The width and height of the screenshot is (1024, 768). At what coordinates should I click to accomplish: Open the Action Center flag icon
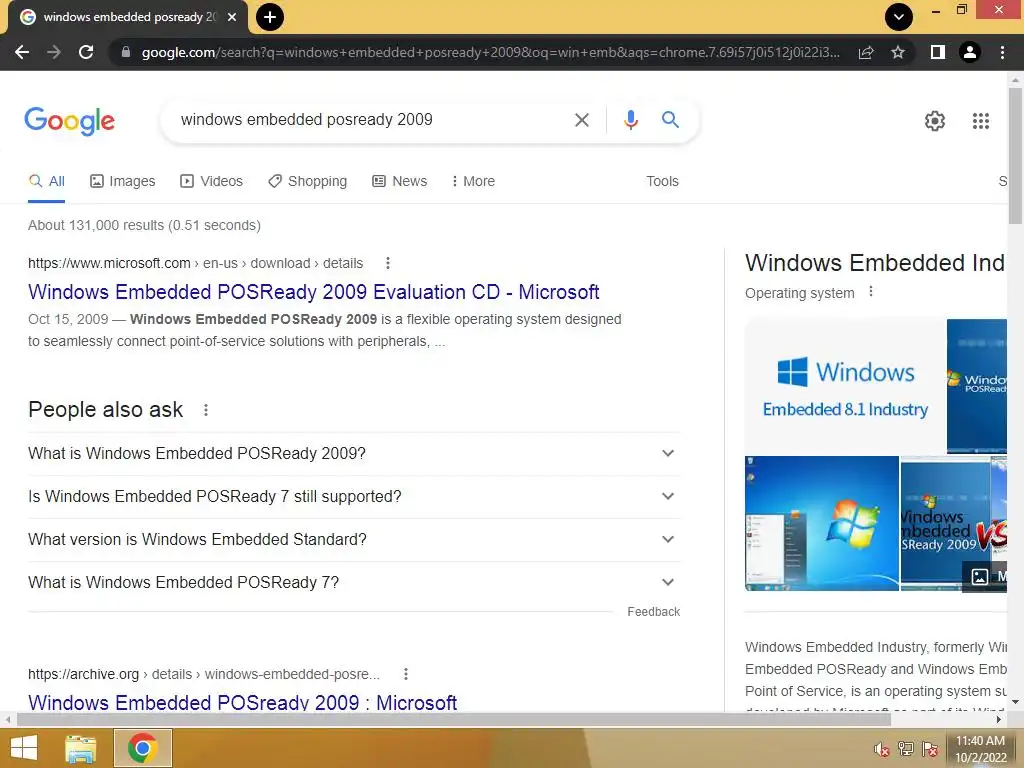click(x=930, y=749)
